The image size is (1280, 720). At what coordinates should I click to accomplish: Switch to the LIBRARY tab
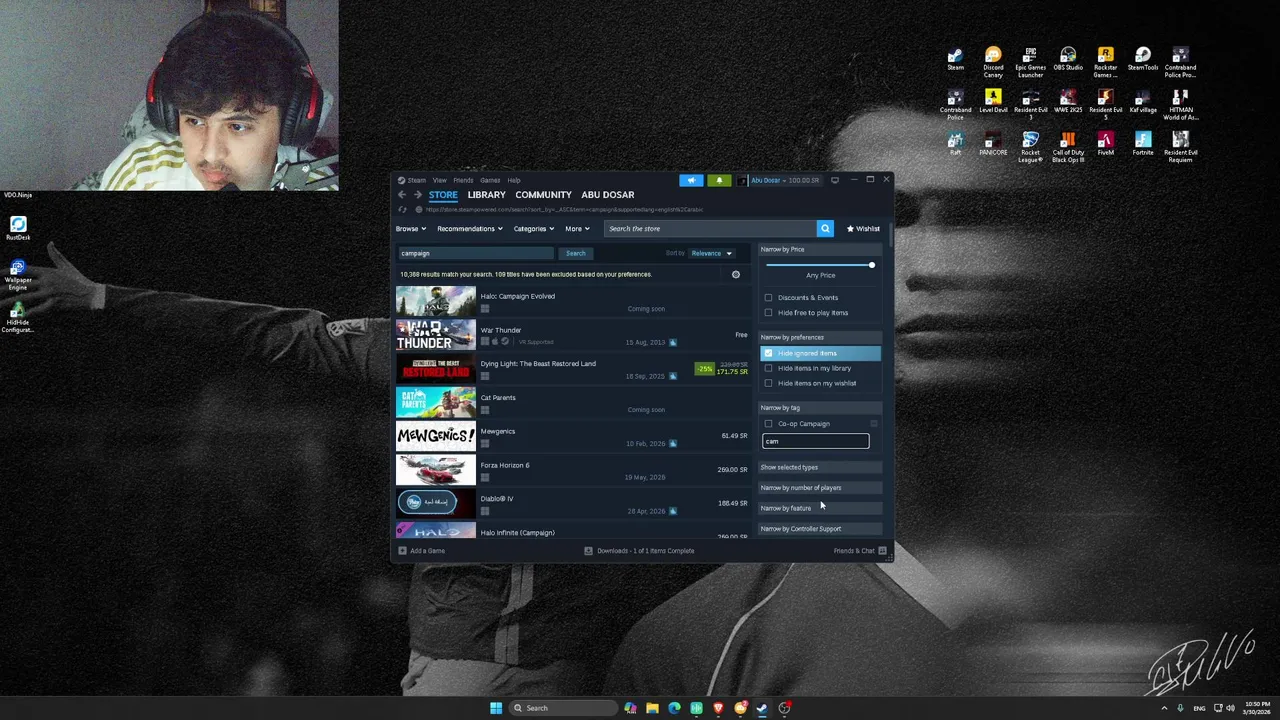pyautogui.click(x=486, y=195)
